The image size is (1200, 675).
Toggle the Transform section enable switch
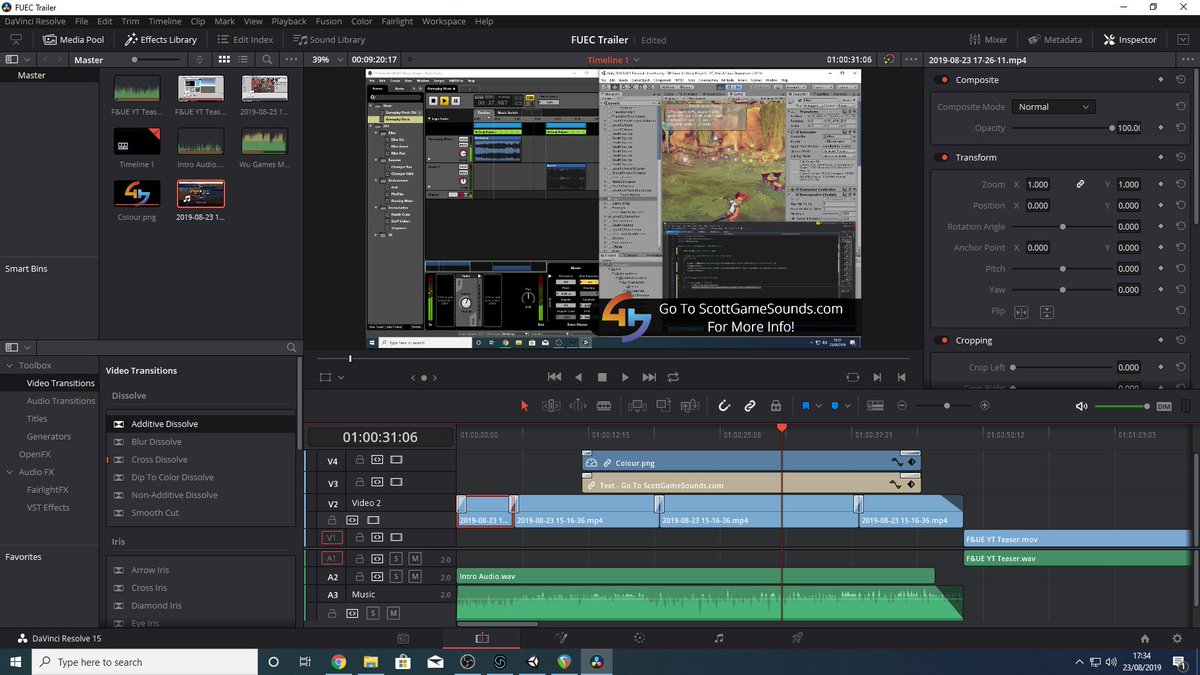click(x=942, y=157)
